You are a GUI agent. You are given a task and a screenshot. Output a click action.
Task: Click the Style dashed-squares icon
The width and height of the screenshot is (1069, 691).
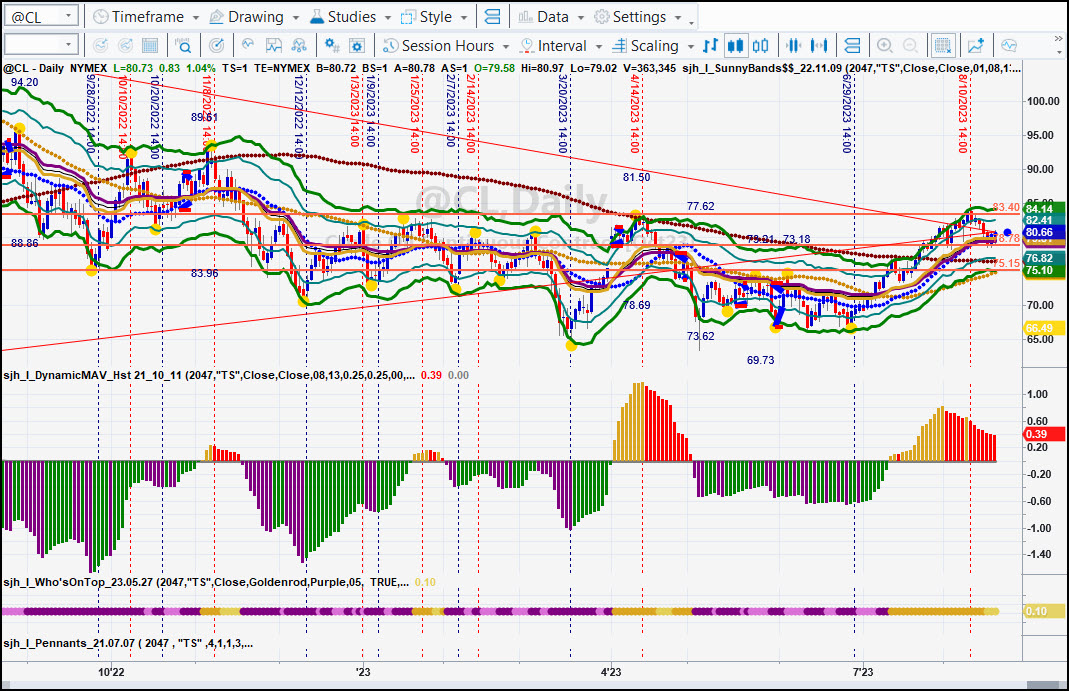point(408,16)
